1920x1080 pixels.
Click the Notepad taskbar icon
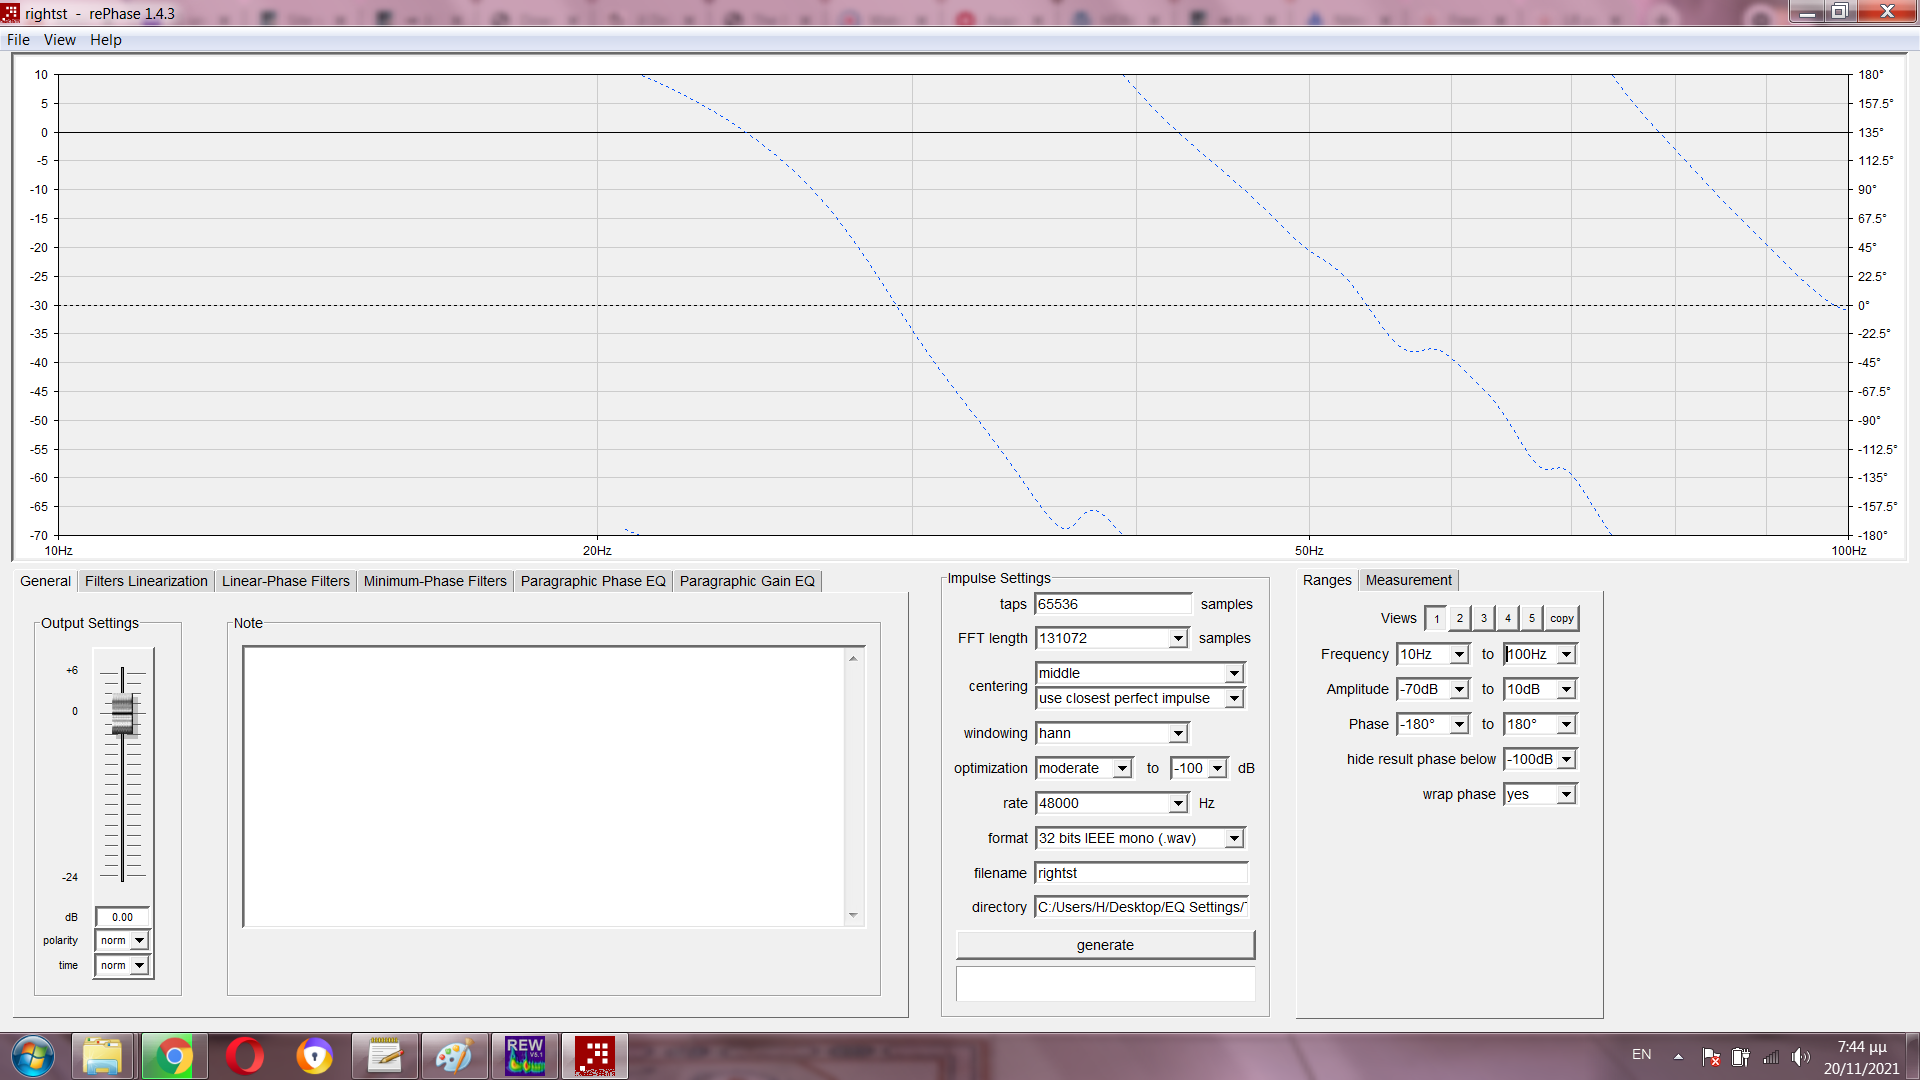tap(384, 1056)
